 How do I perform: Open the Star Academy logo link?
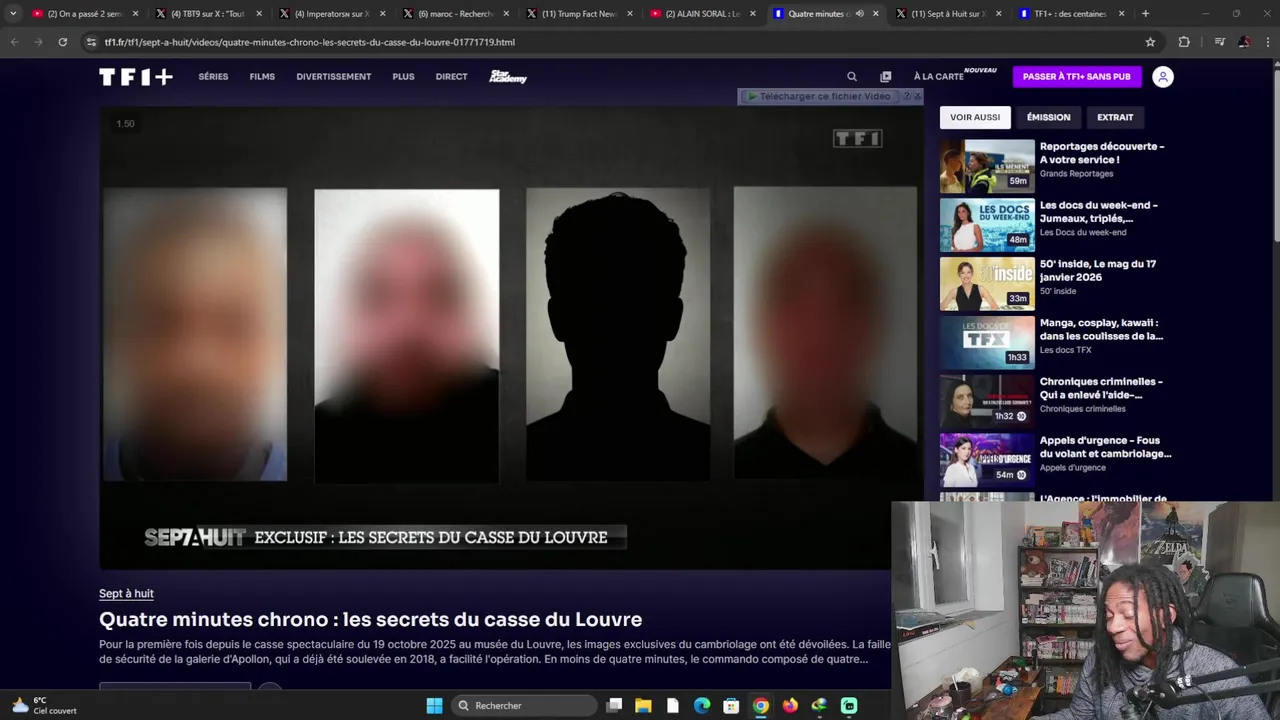pos(508,77)
